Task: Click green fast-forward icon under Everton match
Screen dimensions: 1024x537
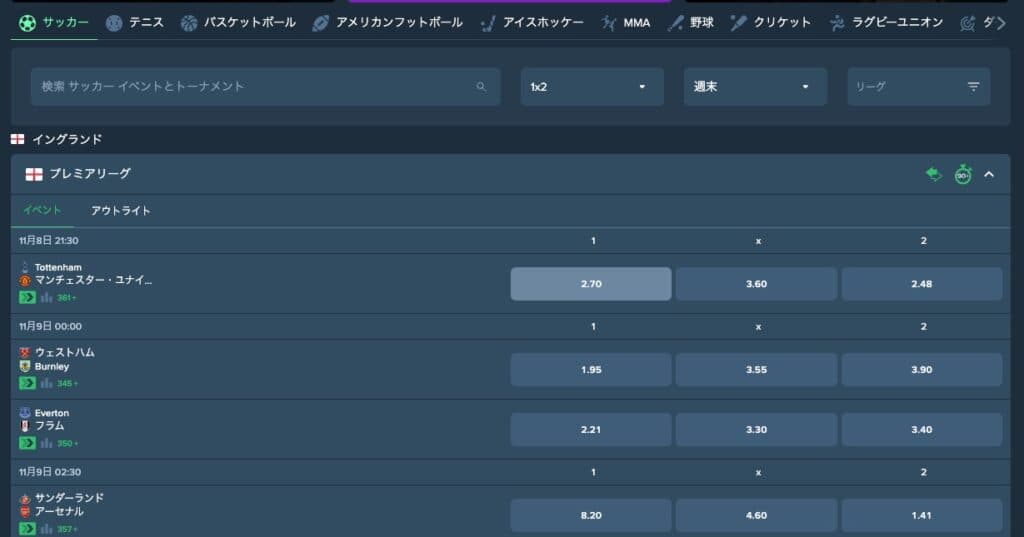Action: [x=27, y=443]
